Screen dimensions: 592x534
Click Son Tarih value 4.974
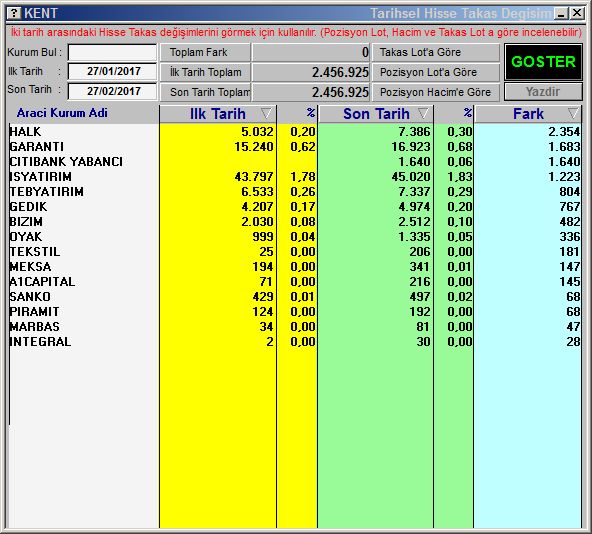point(415,207)
